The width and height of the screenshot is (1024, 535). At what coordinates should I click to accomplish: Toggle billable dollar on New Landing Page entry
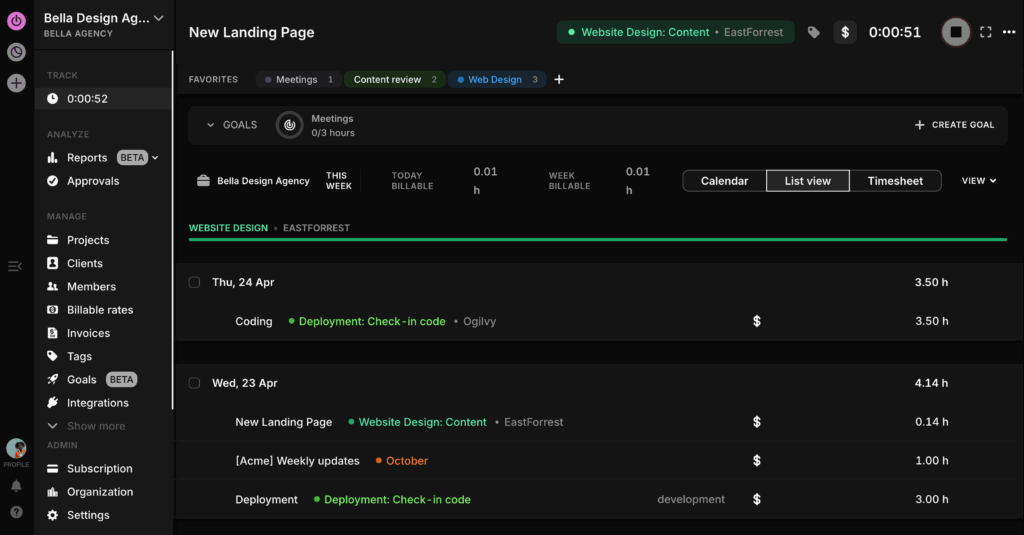[757, 422]
